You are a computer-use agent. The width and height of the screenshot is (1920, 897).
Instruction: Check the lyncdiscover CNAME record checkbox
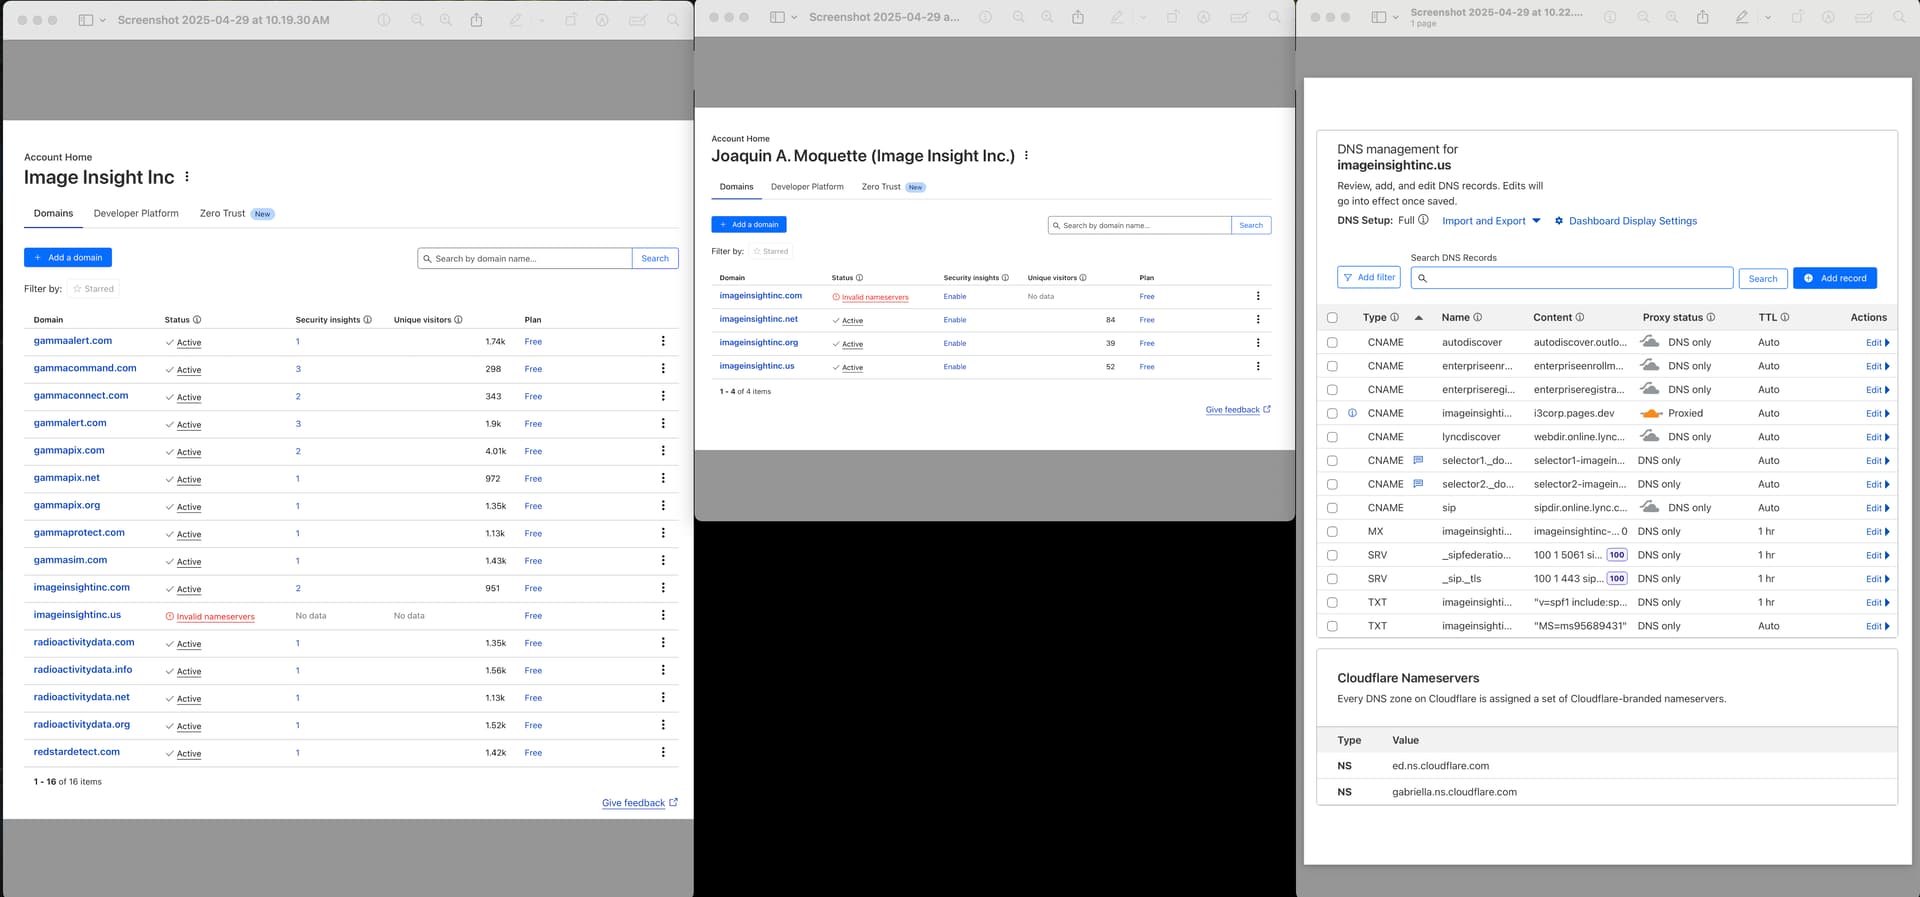tap(1332, 437)
